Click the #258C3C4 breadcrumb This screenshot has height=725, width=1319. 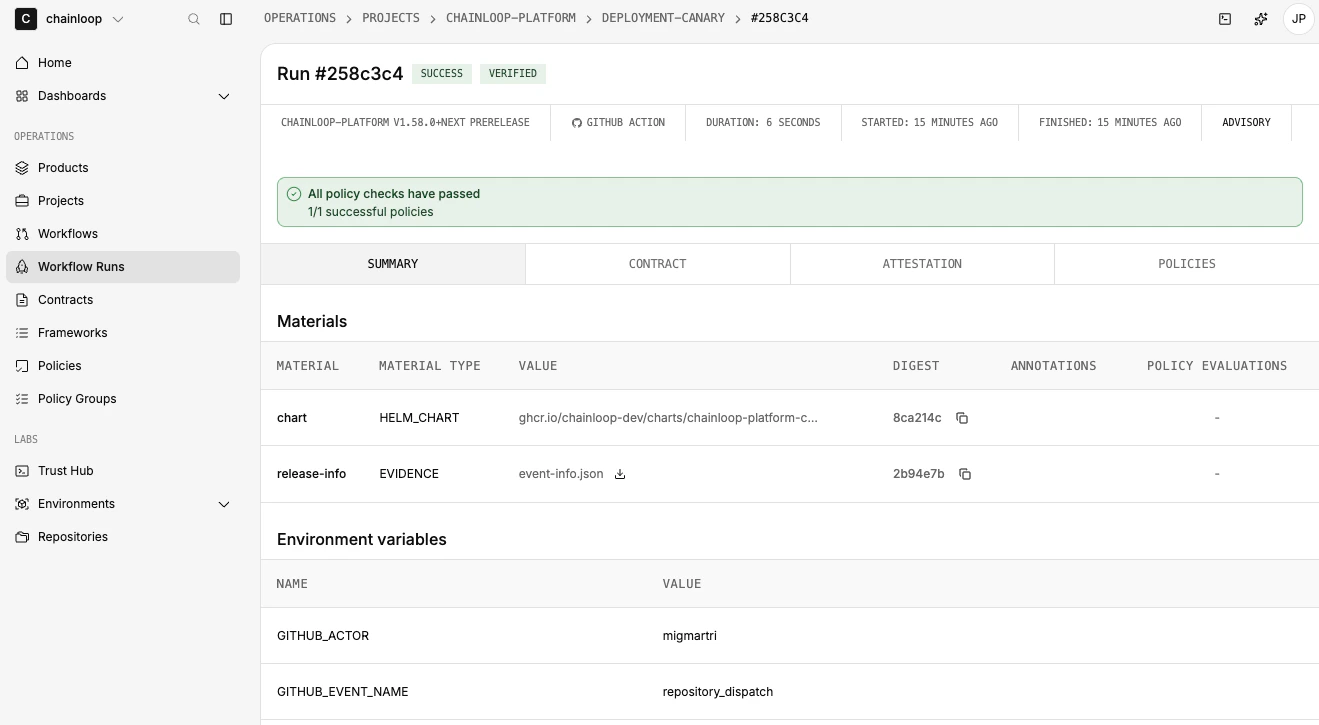pyautogui.click(x=780, y=18)
